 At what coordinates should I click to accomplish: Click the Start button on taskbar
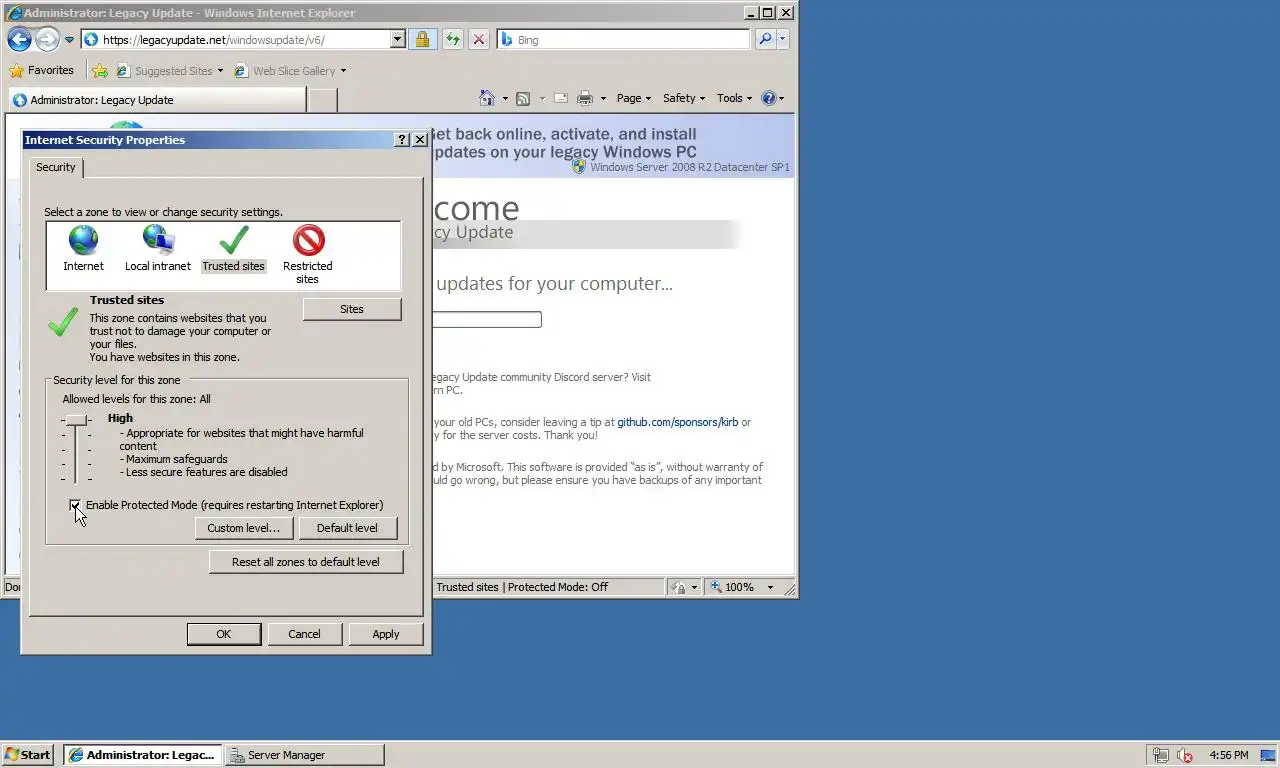[28, 755]
